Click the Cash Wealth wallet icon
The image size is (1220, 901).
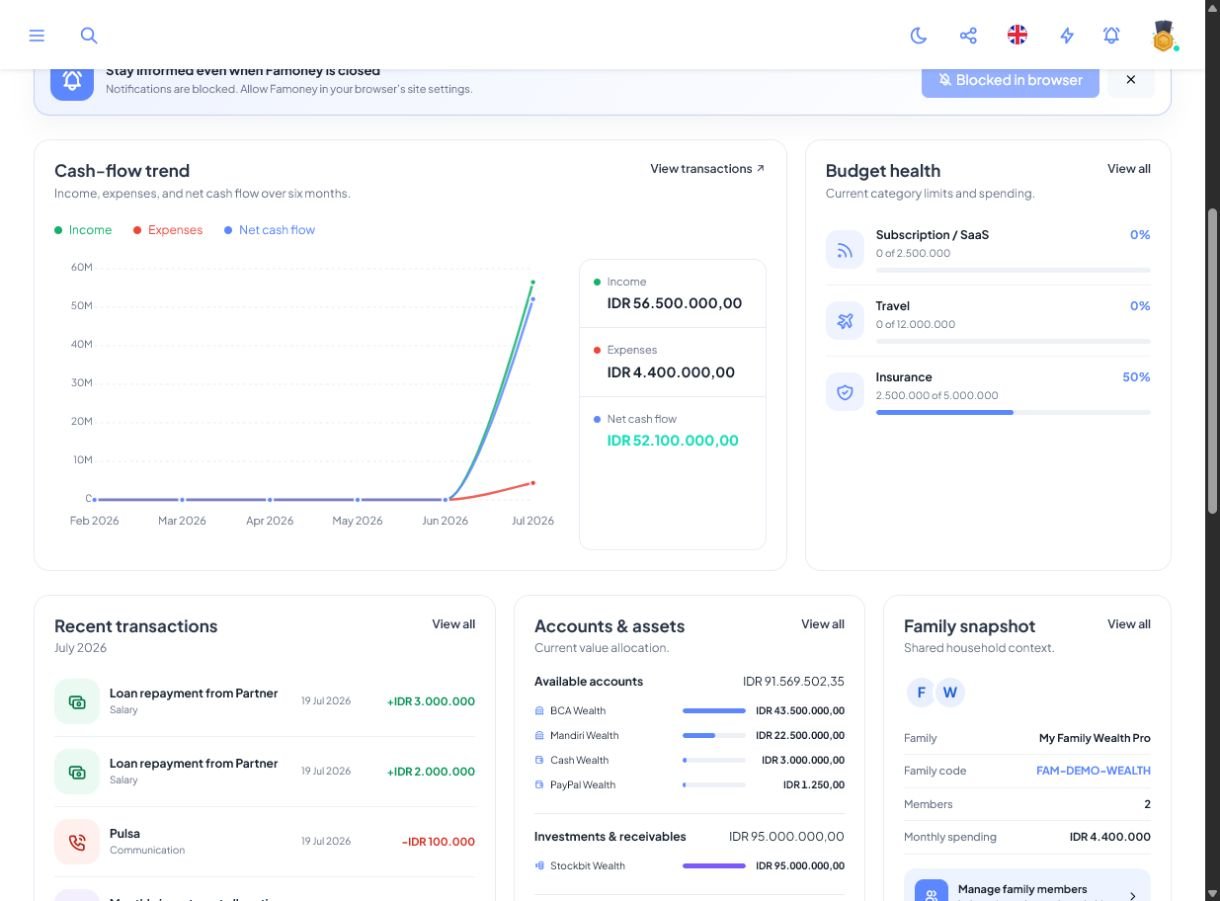pos(540,761)
